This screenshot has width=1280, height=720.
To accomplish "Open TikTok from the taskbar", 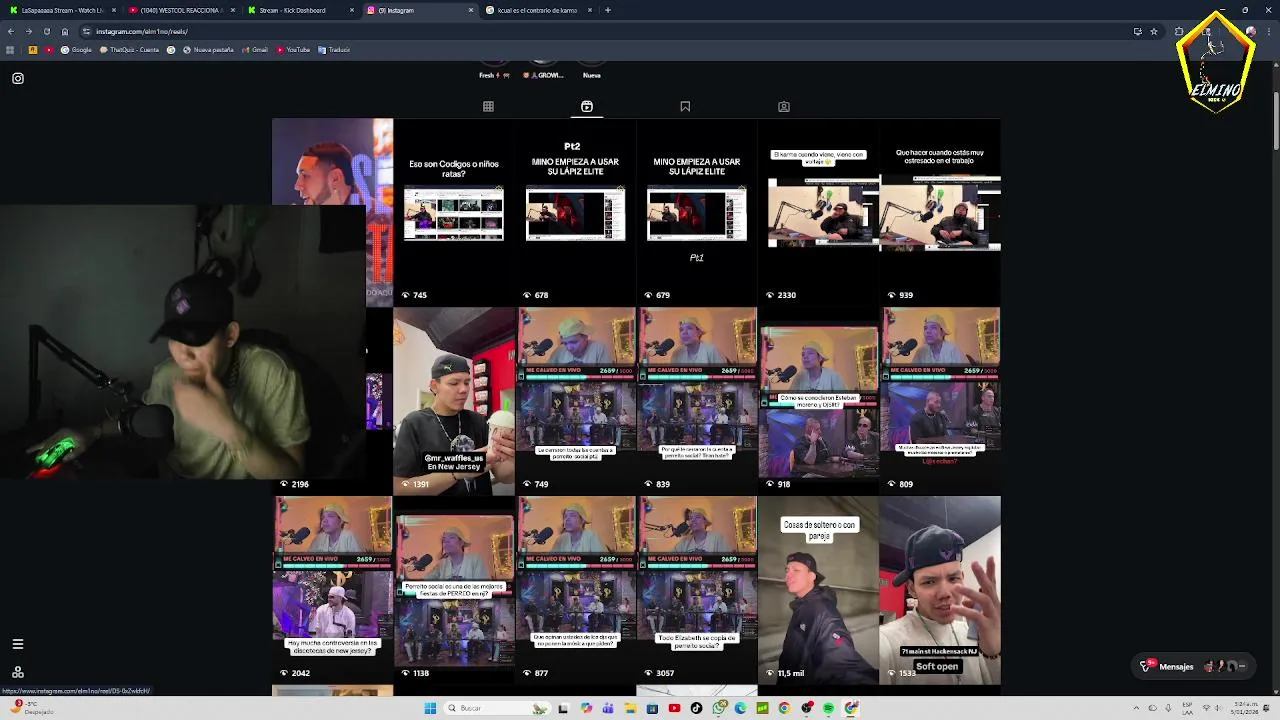I will 696,708.
